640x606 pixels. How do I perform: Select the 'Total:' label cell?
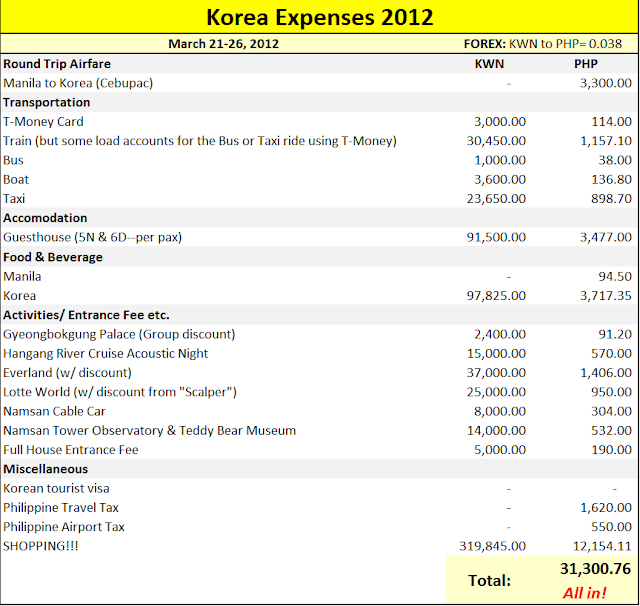pyautogui.click(x=489, y=580)
